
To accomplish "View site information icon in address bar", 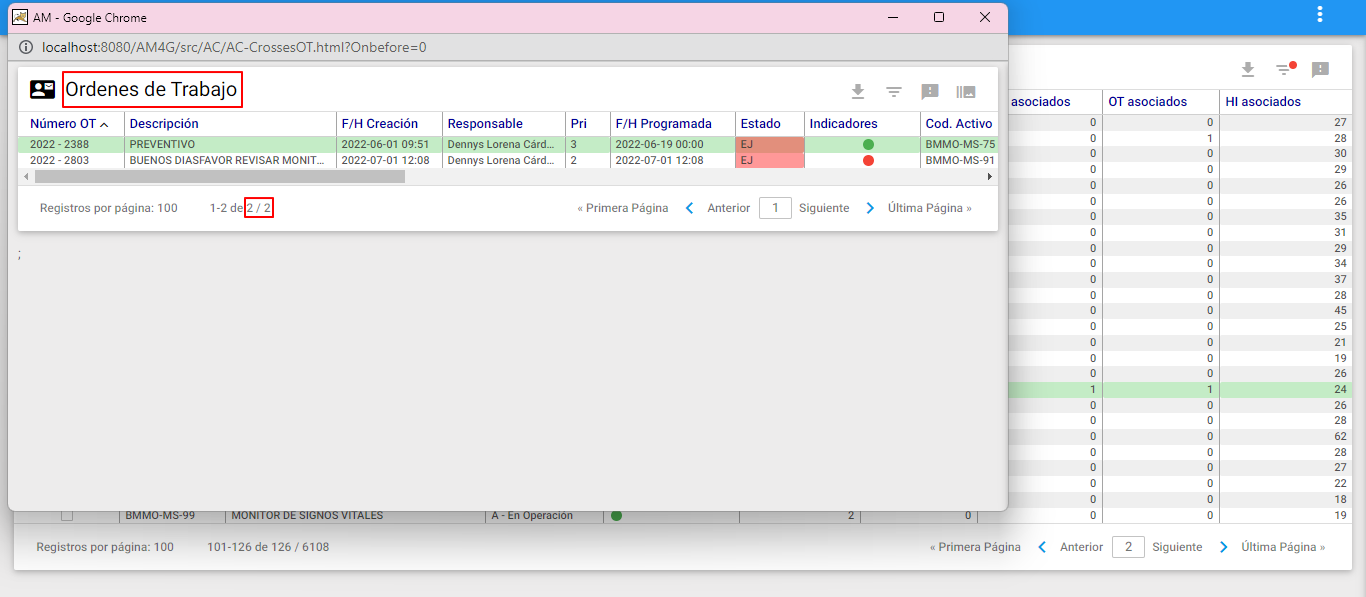I will point(25,47).
